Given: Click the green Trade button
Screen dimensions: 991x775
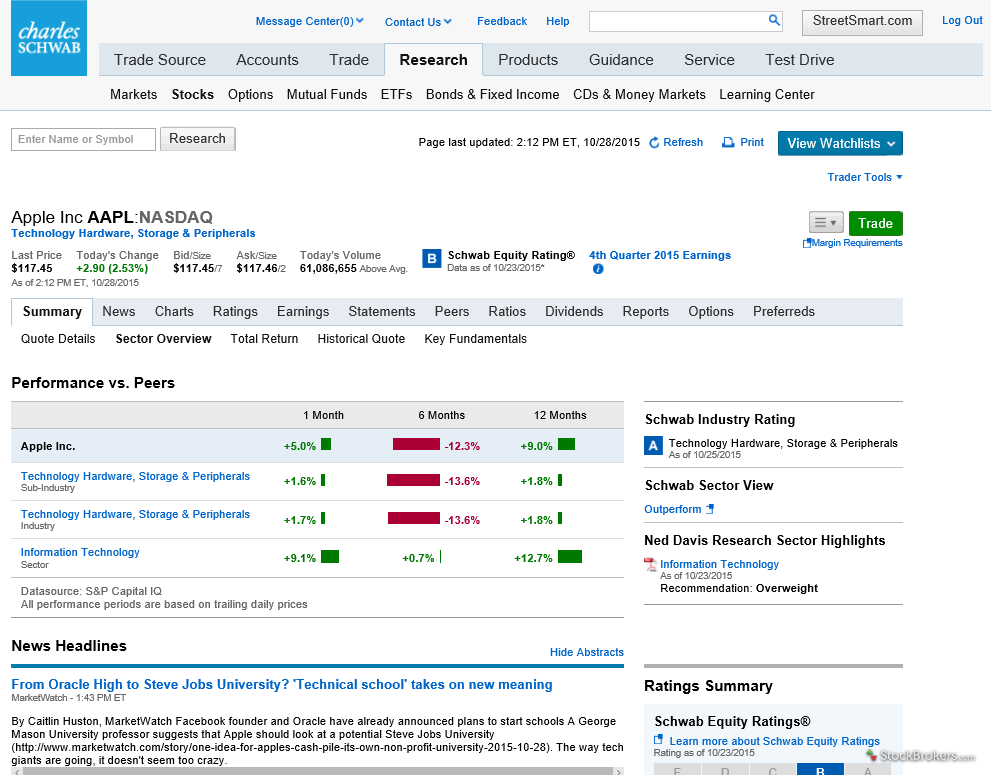Looking at the screenshot, I should pos(875,223).
